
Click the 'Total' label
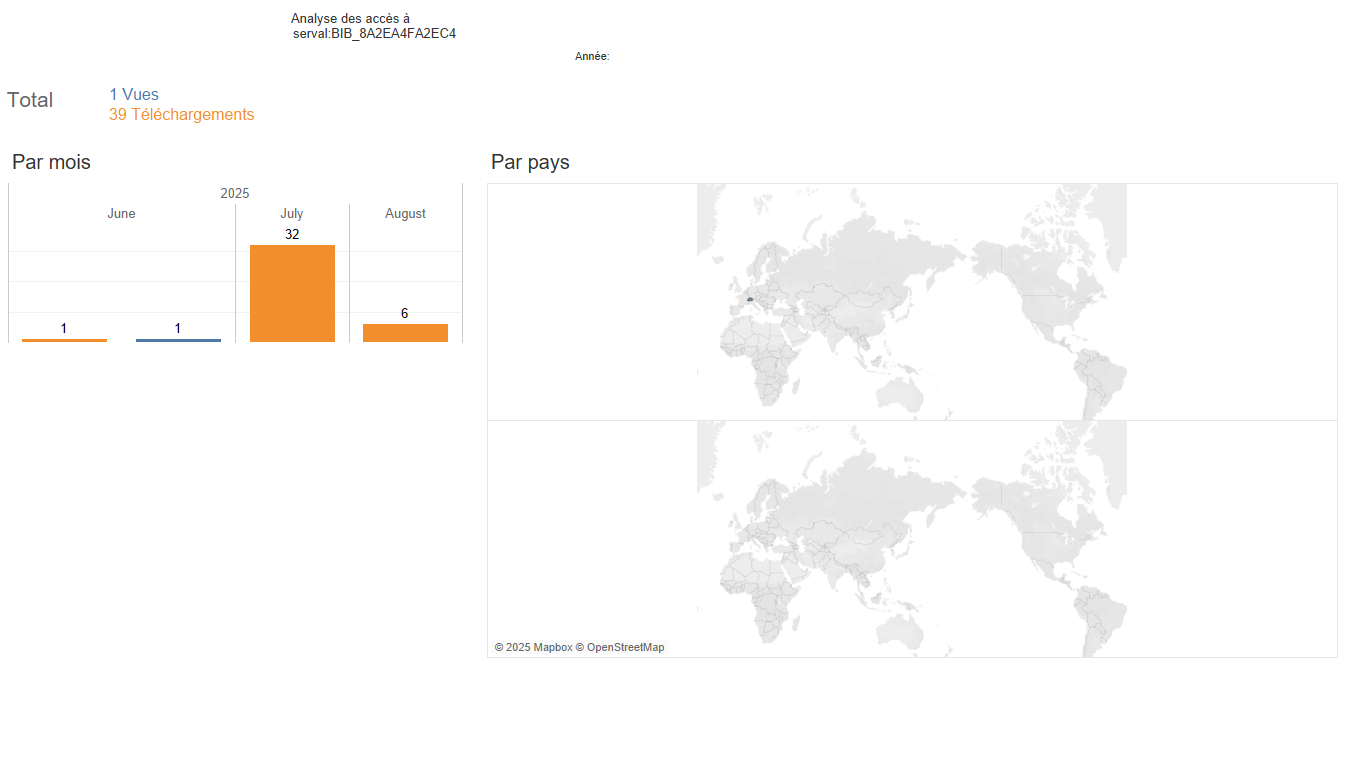30,100
